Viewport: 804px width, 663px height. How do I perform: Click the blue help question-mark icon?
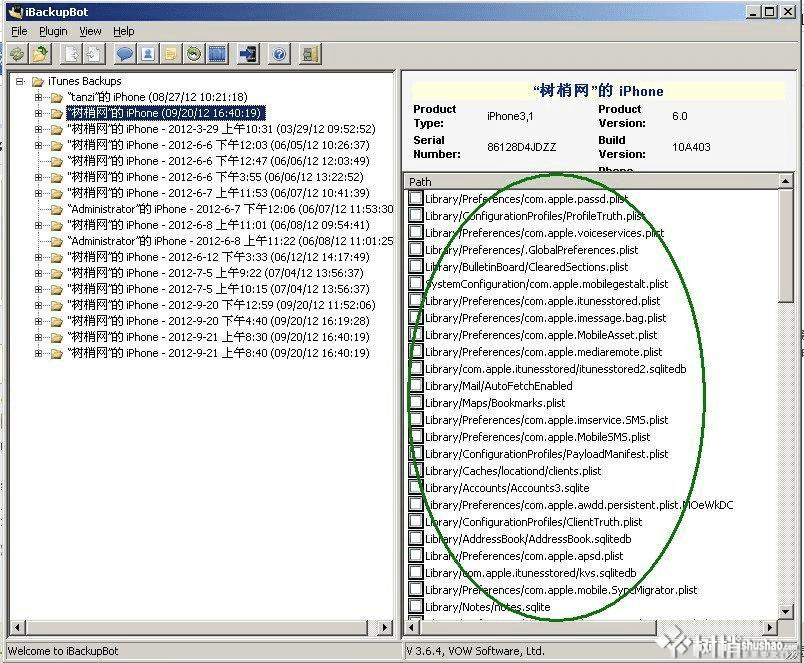tap(280, 54)
